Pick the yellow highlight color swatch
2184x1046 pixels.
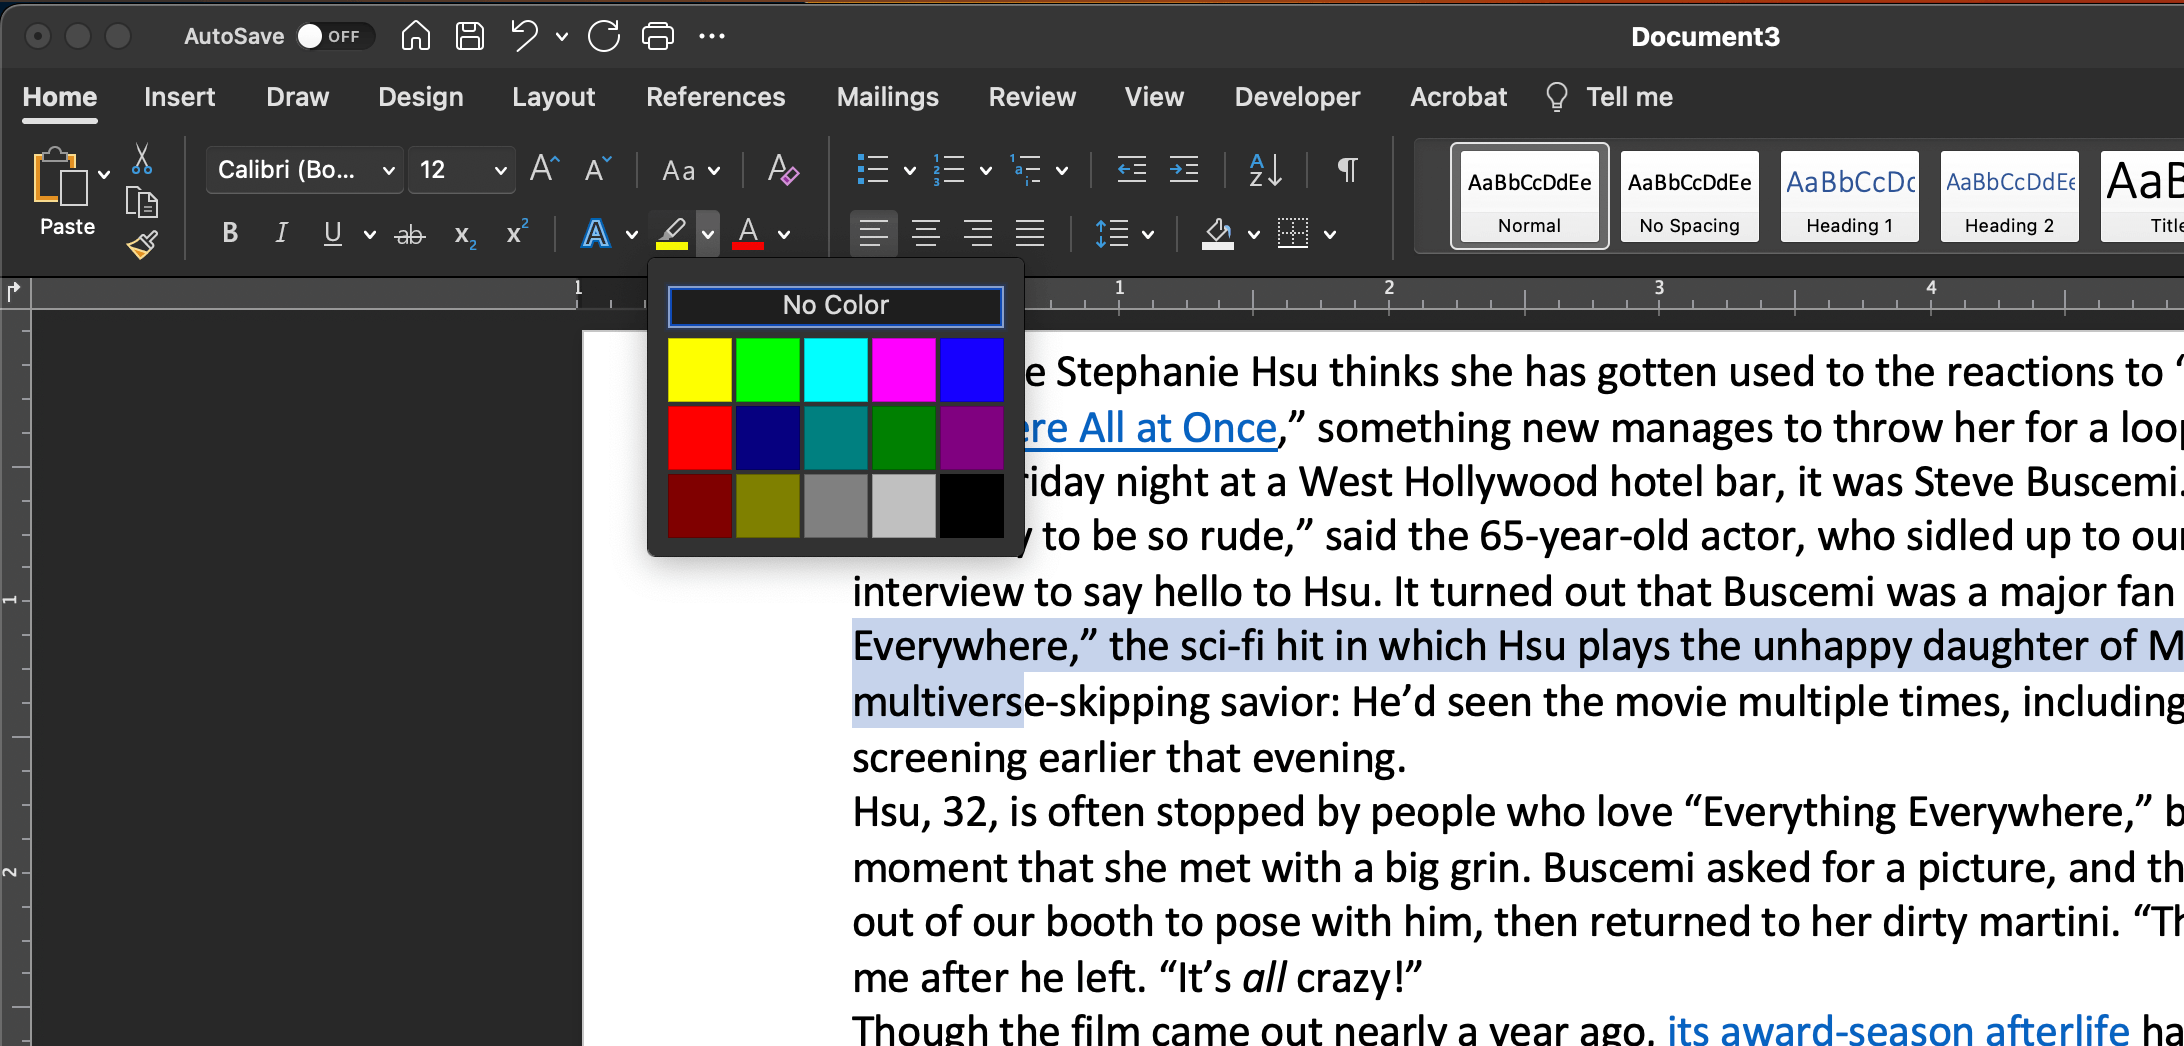click(699, 370)
